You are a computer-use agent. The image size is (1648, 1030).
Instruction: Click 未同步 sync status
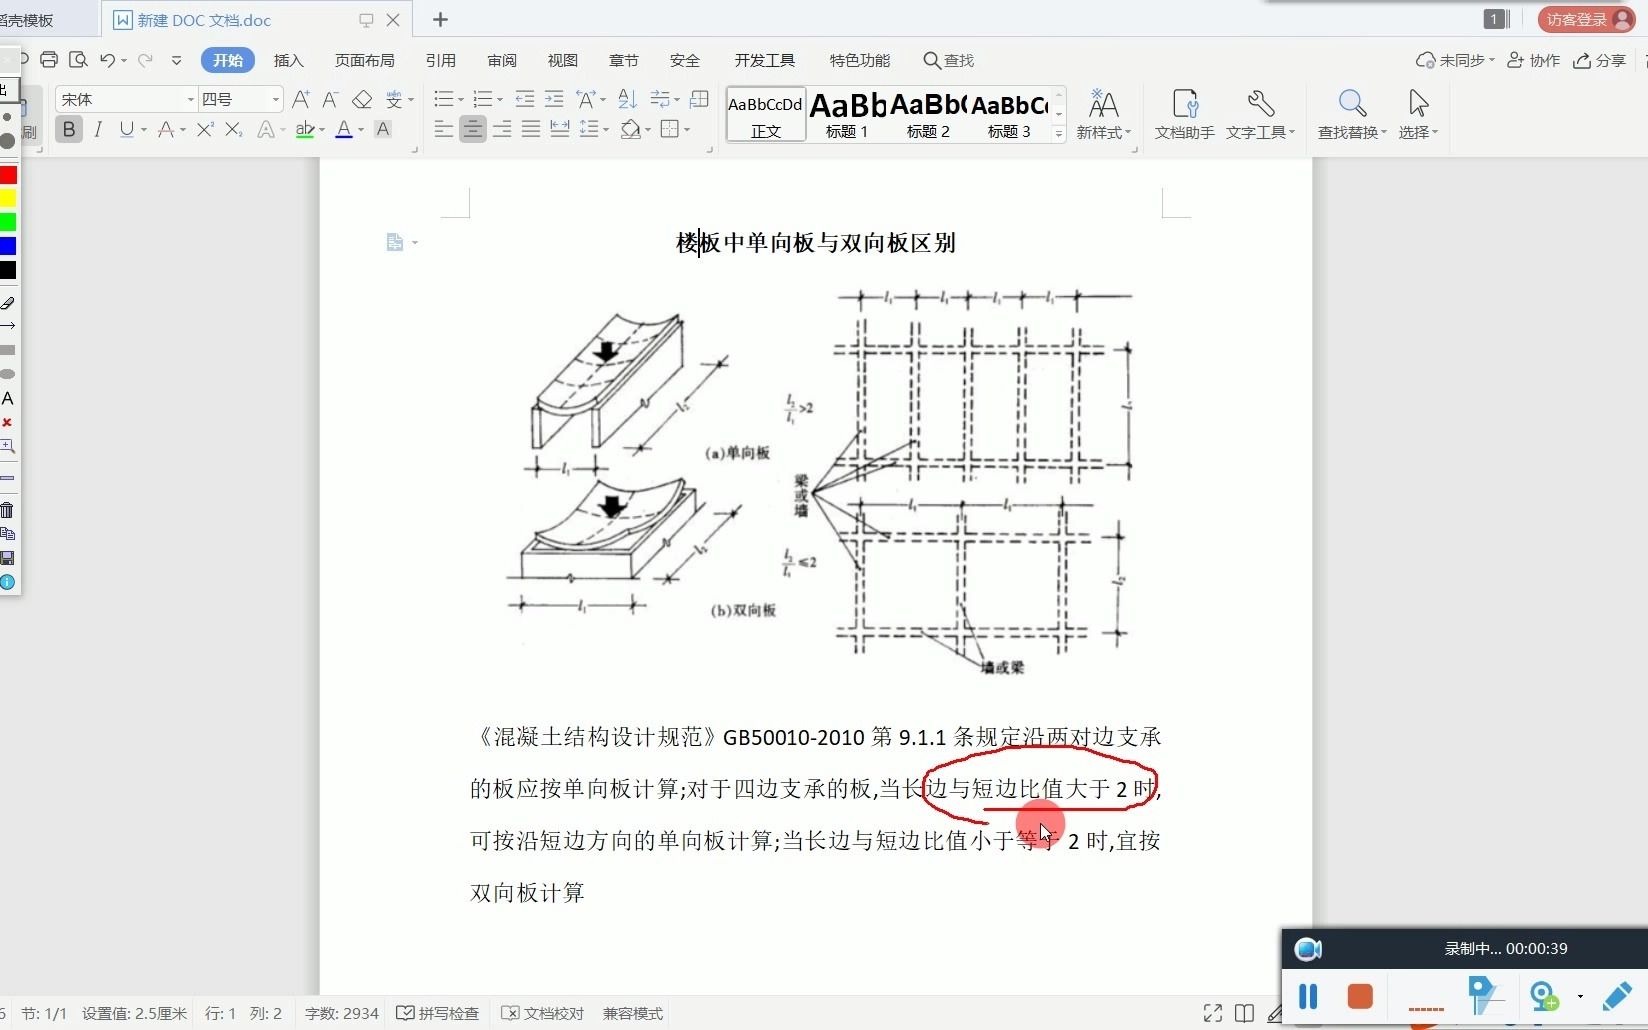coord(1455,60)
